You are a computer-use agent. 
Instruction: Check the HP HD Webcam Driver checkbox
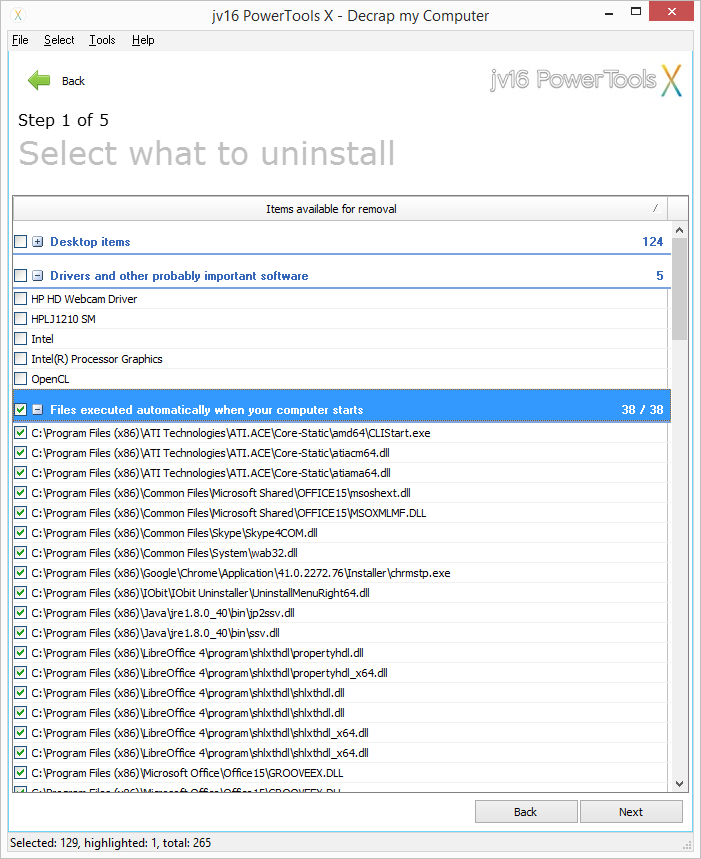point(21,299)
